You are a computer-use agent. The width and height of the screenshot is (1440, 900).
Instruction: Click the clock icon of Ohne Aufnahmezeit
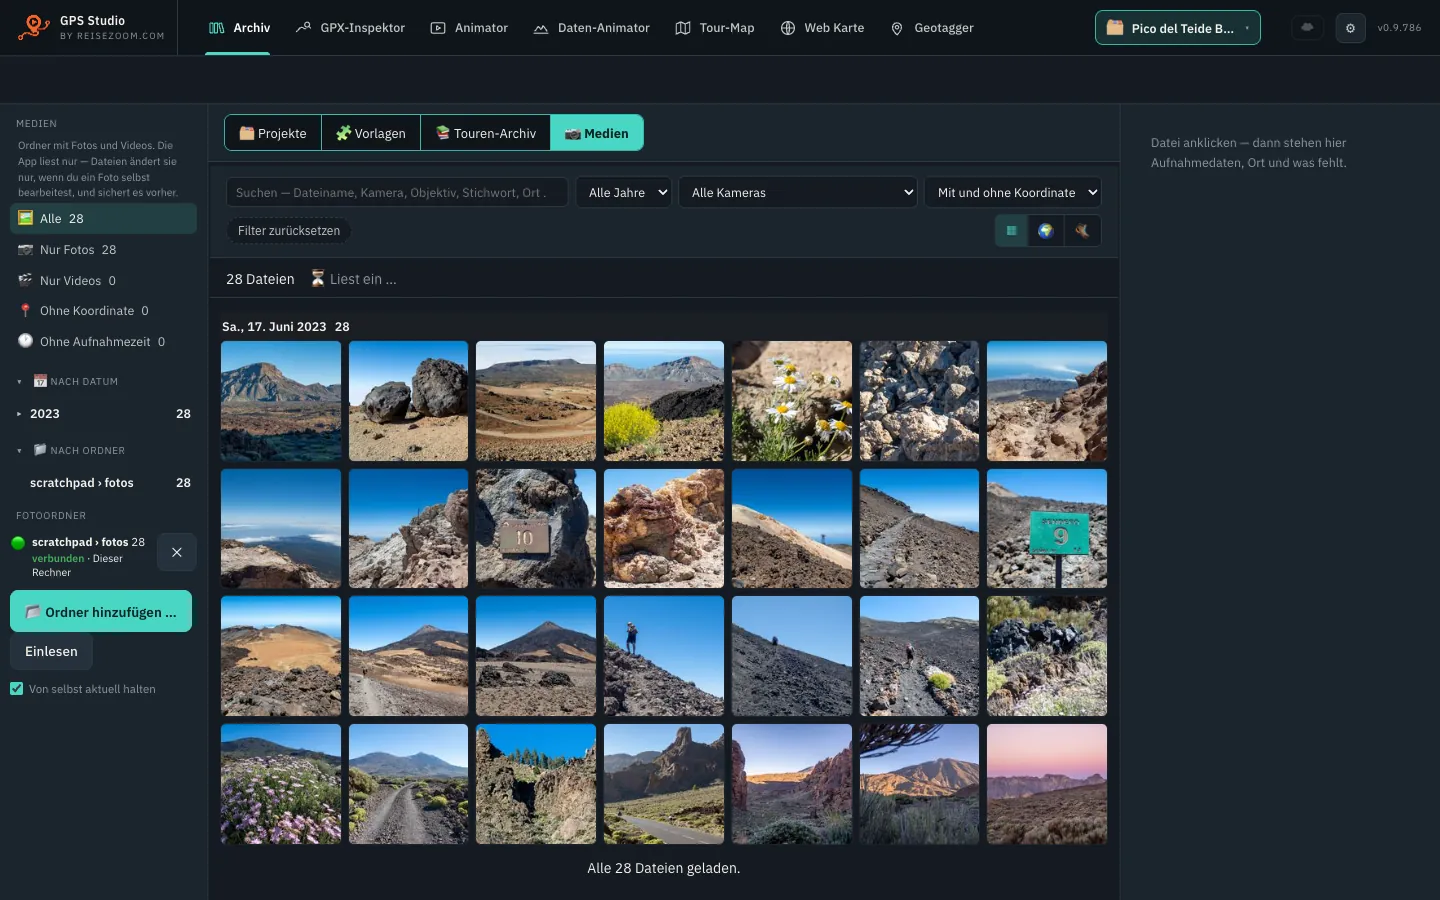[x=25, y=341]
